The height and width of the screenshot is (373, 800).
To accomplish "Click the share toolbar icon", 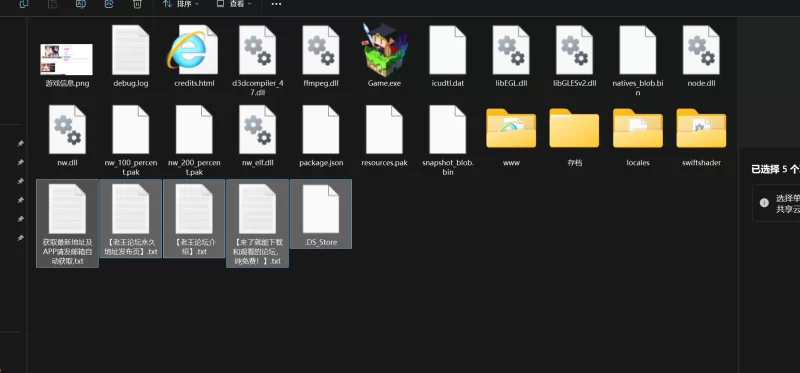I will tap(109, 4).
